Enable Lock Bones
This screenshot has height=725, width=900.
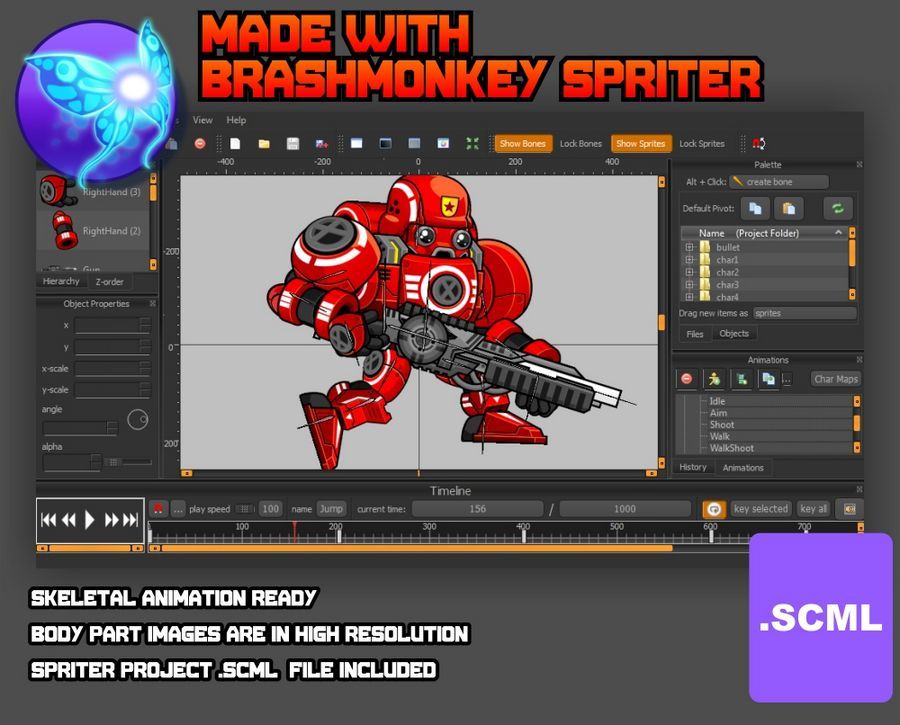[581, 144]
